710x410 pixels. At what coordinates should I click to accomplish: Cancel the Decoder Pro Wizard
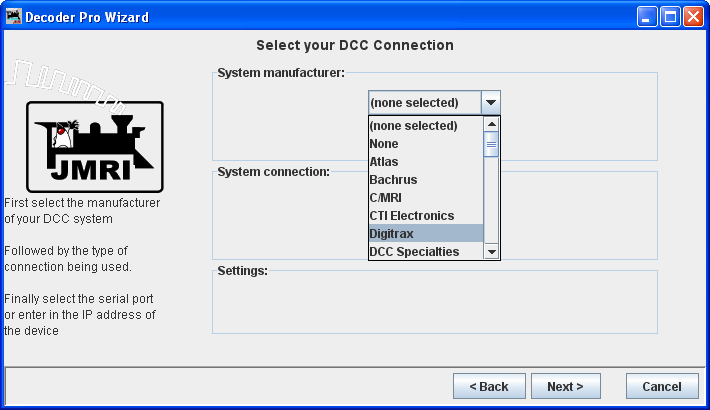click(661, 386)
